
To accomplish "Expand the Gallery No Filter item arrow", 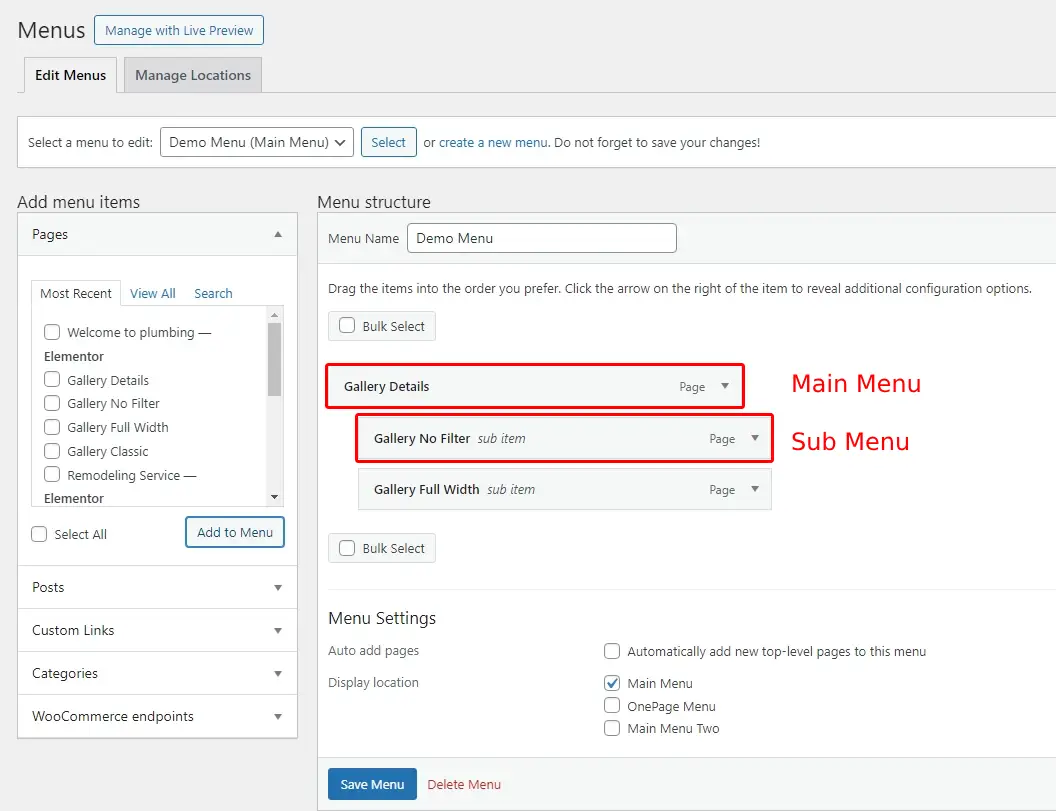I will pos(755,438).
